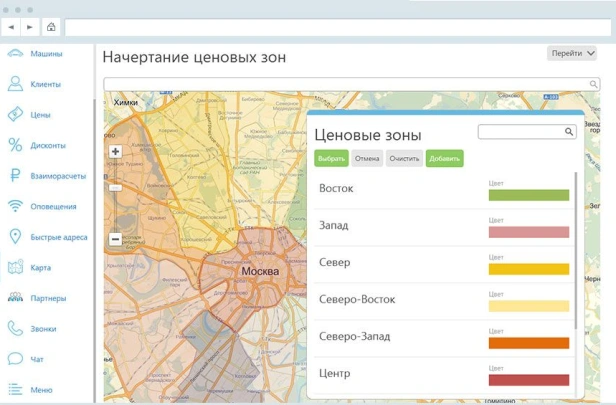Image resolution: width=616 pixels, height=405 pixels.
Task: Click the green color swatch for Восток
Action: 528,195
